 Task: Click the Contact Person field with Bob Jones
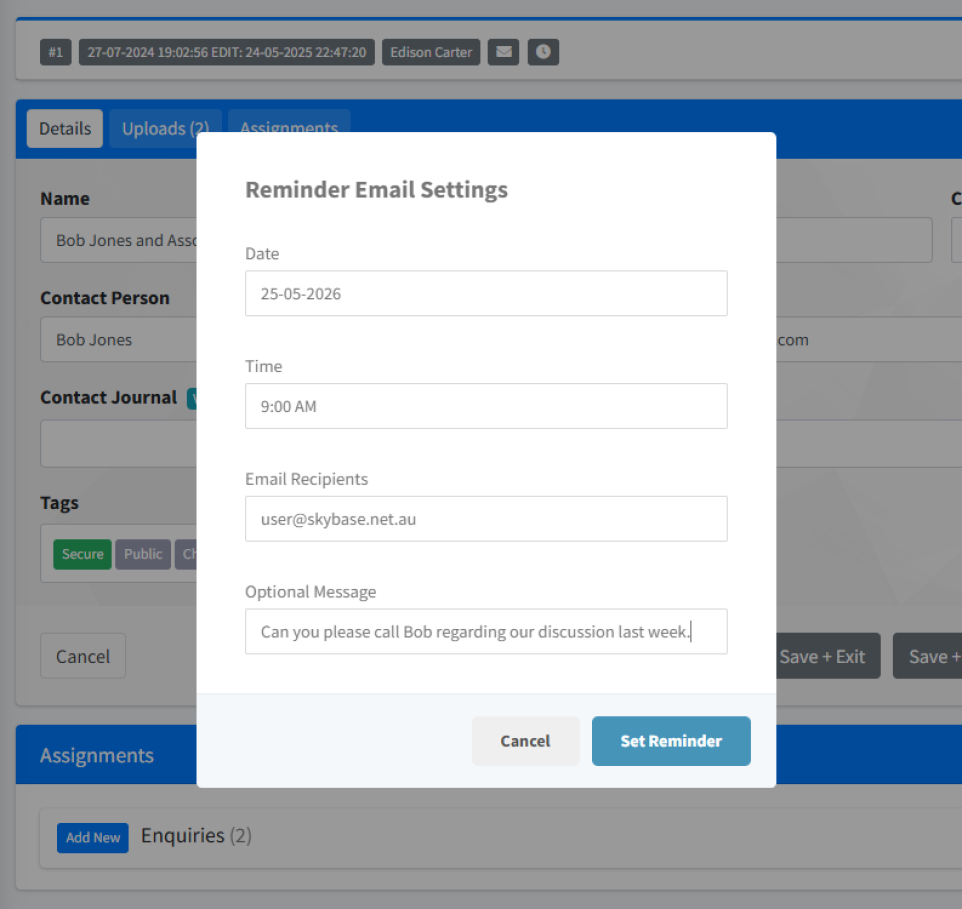click(120, 340)
